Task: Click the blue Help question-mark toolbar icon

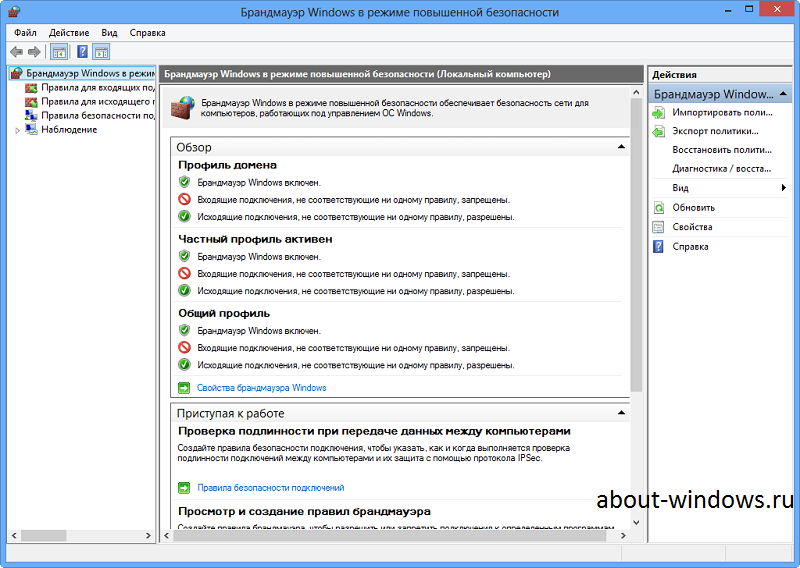Action: pos(82,52)
